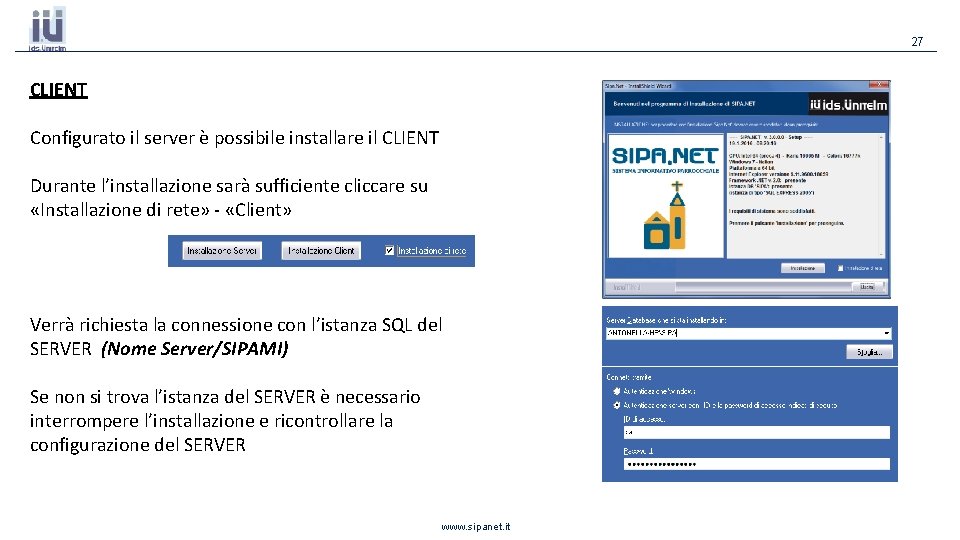The width and height of the screenshot is (960, 540).
Task: Open the Server Database dropdown arrow
Action: (887, 333)
